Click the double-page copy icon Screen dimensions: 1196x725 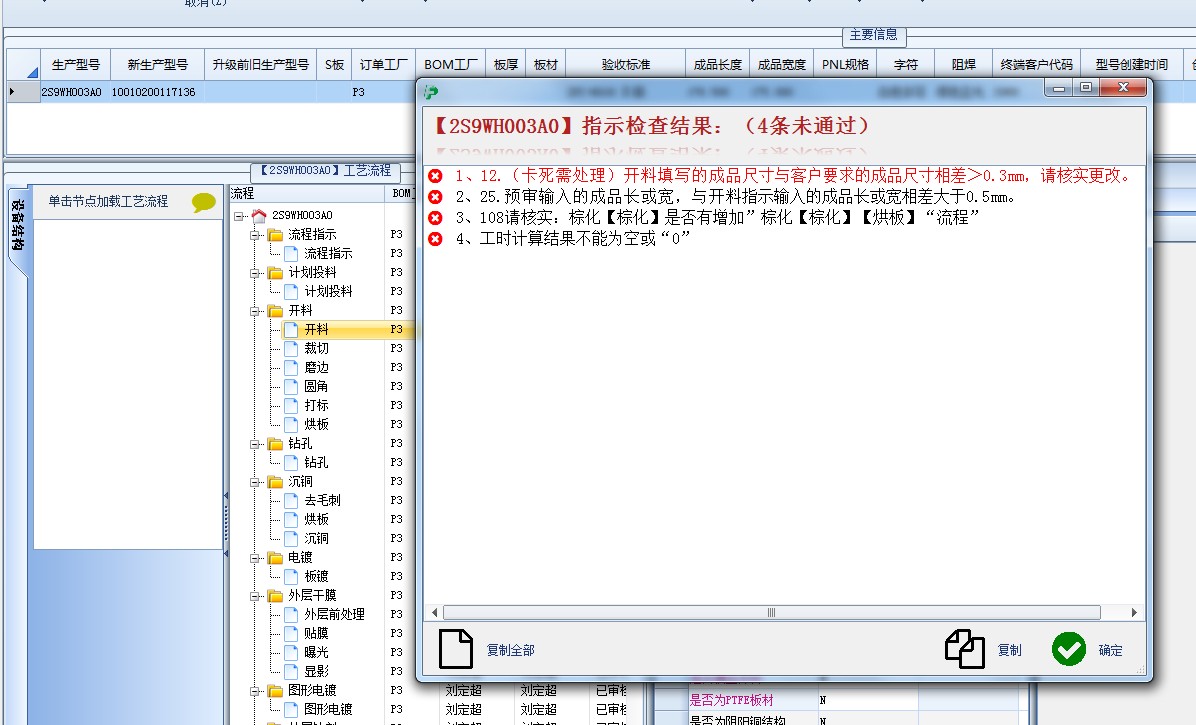pos(964,649)
